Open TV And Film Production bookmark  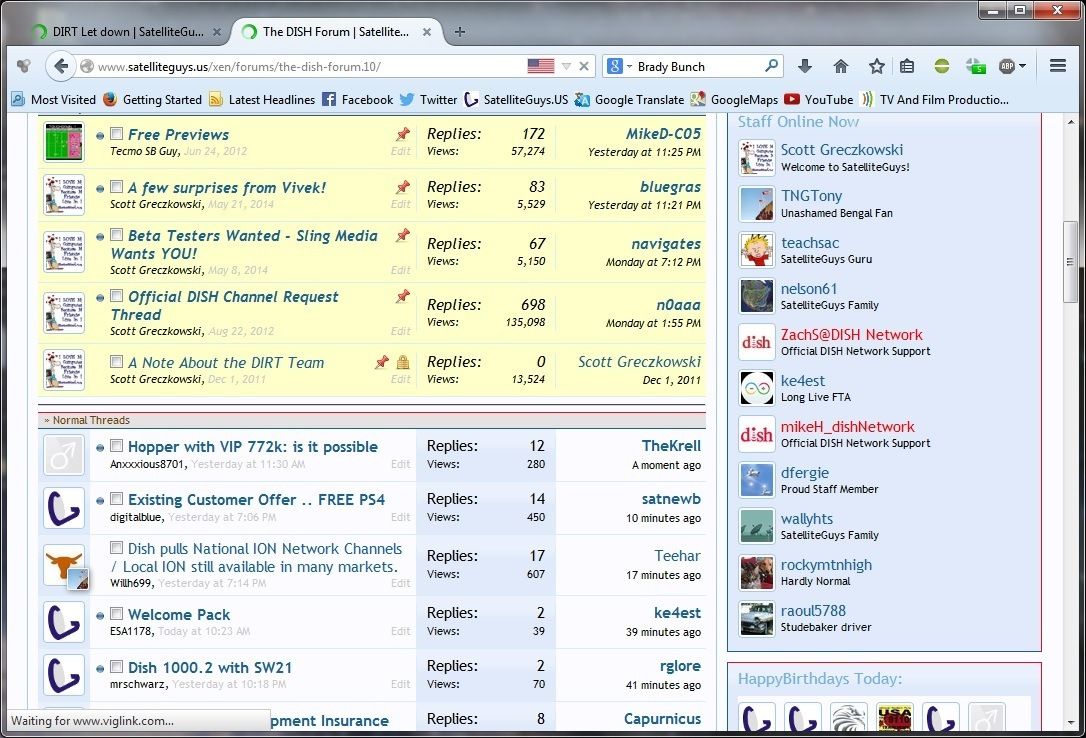click(x=934, y=100)
